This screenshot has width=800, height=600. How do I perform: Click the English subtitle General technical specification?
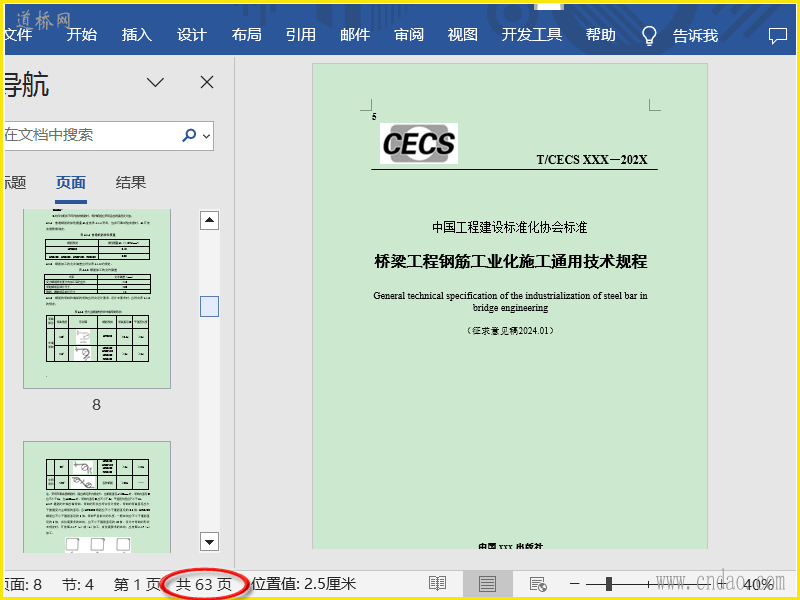pos(510,302)
